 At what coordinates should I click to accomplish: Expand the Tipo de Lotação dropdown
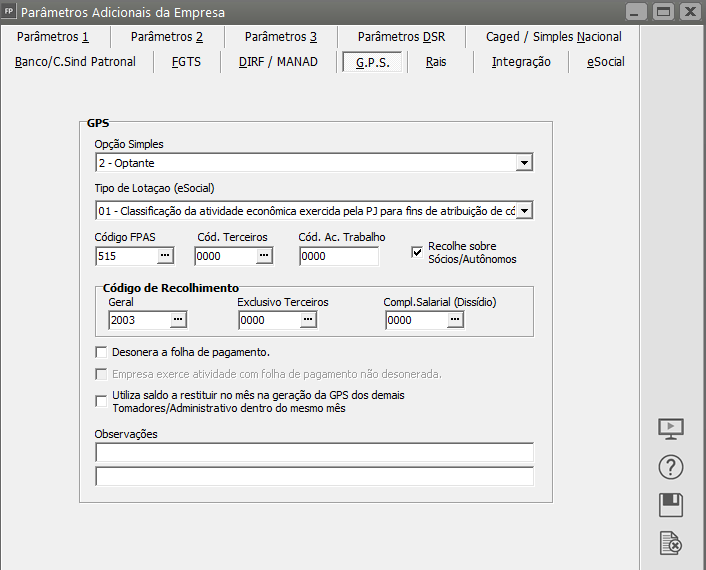point(524,210)
